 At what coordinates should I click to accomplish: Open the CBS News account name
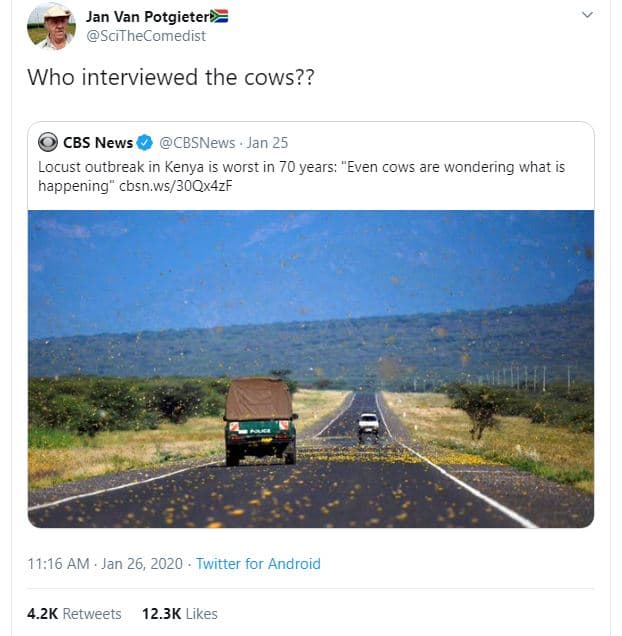tap(98, 142)
